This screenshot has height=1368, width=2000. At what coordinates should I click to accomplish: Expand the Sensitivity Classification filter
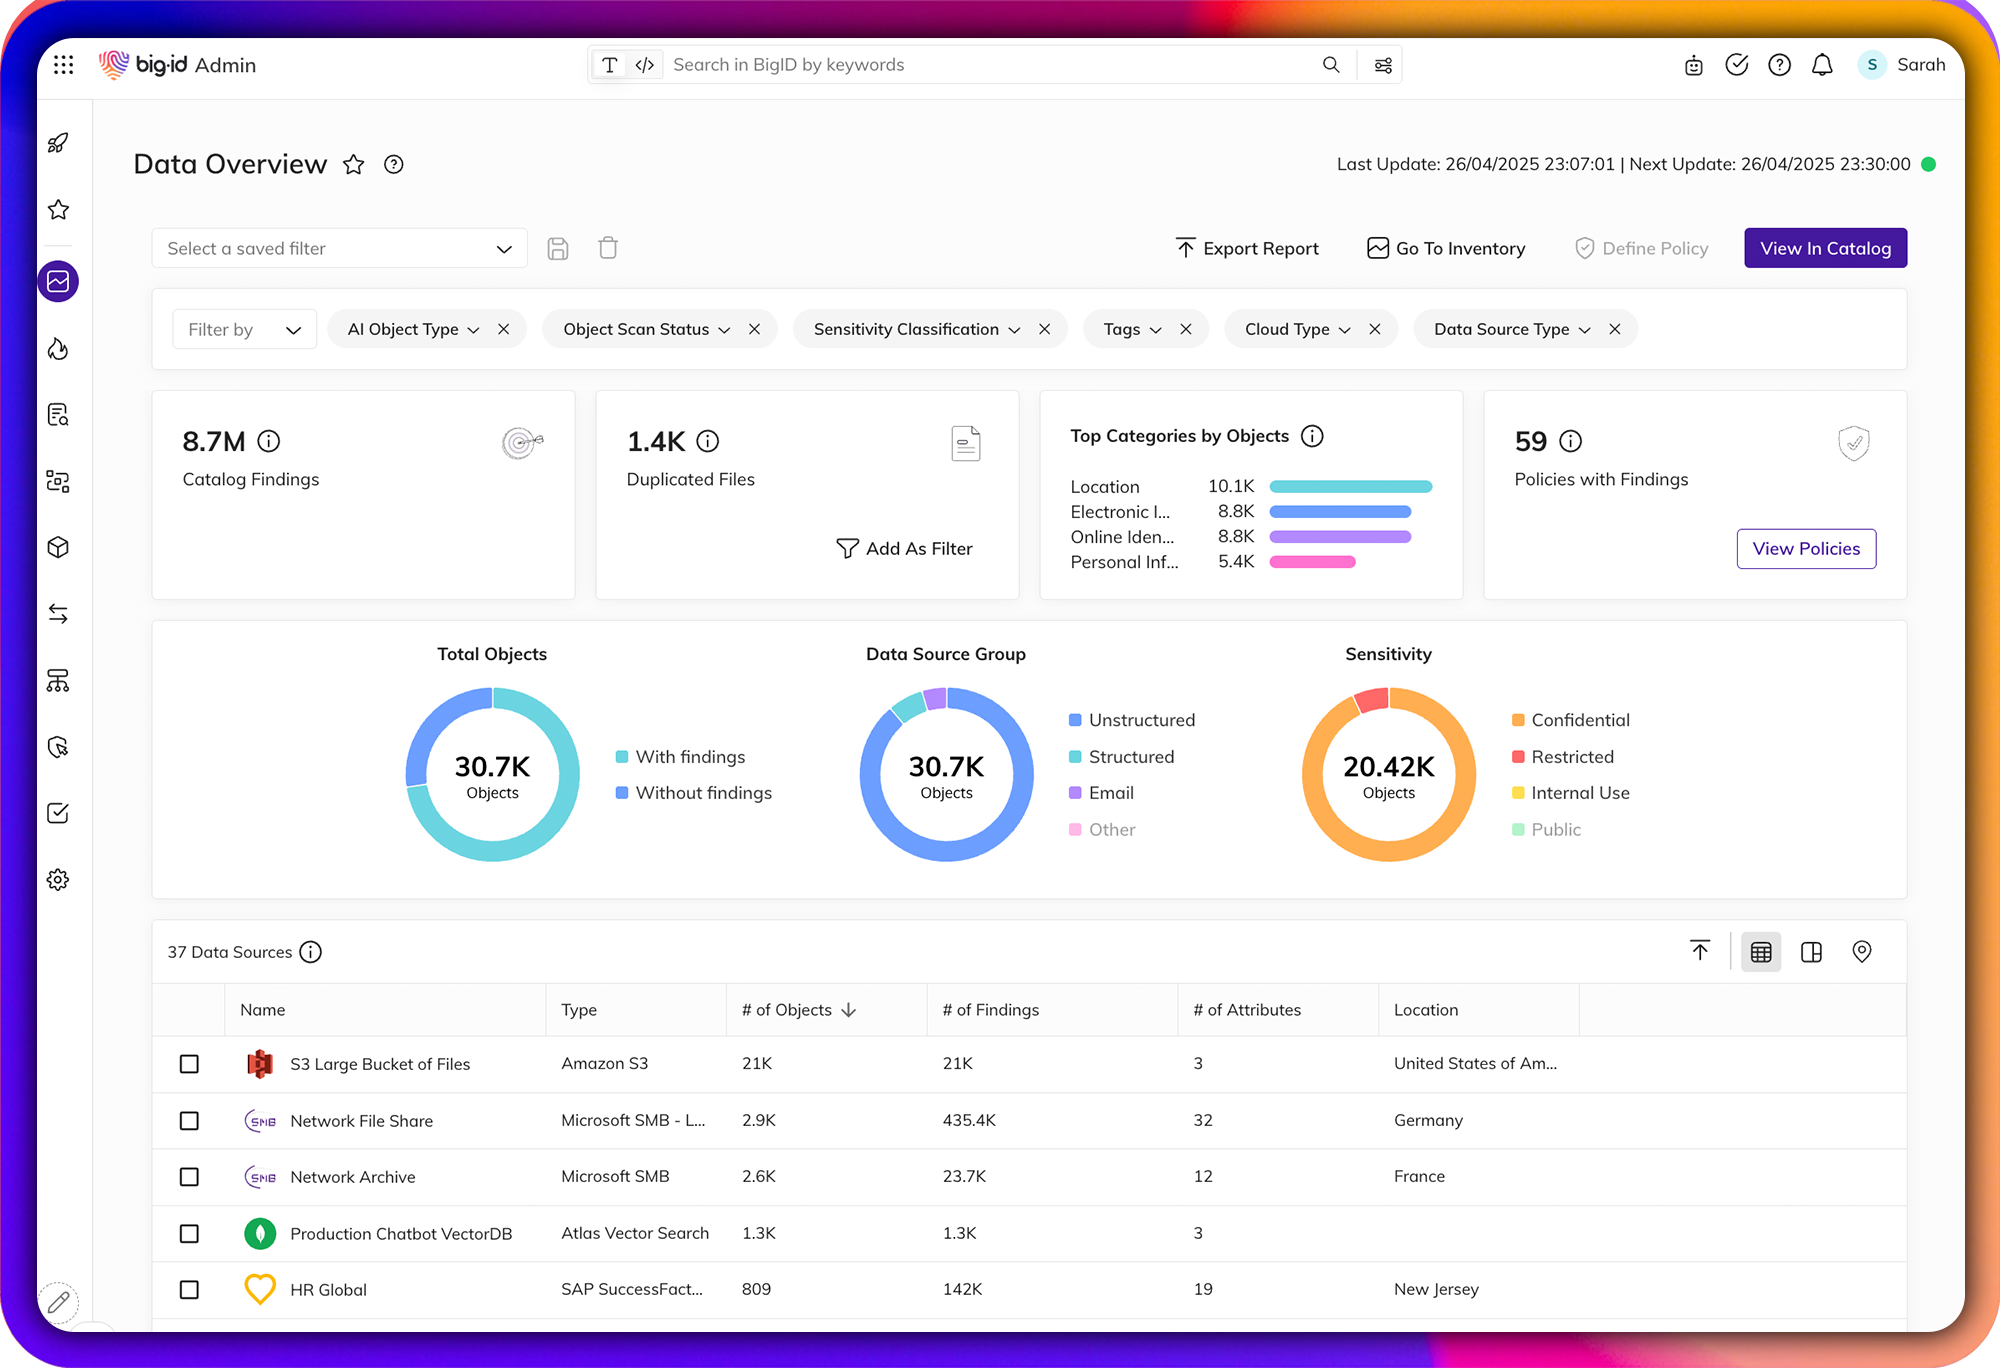(1016, 329)
